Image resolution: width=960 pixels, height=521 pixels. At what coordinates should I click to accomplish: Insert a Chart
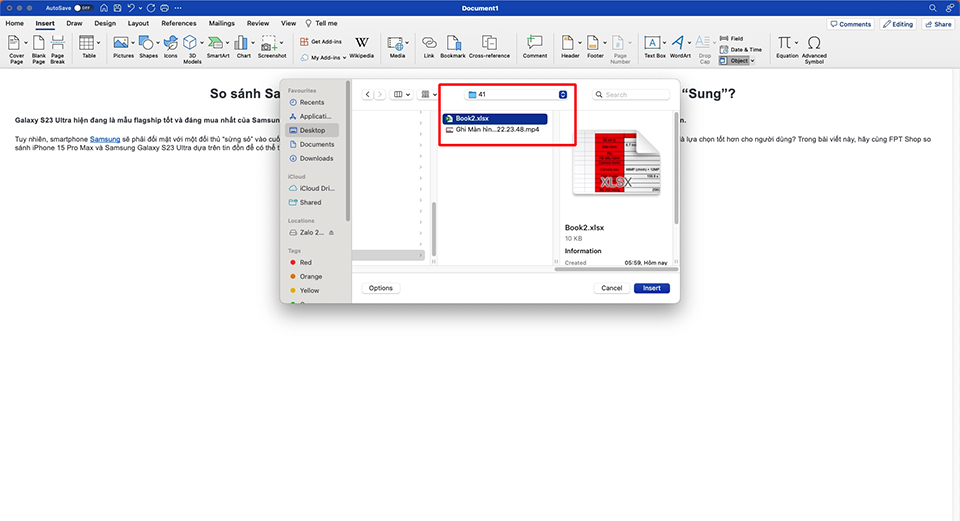[243, 47]
